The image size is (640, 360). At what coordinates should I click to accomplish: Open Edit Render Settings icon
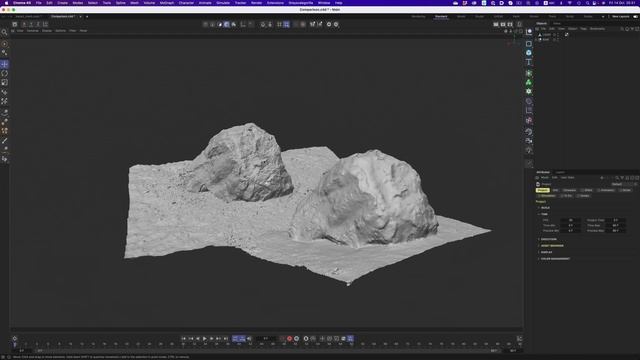tap(510, 24)
